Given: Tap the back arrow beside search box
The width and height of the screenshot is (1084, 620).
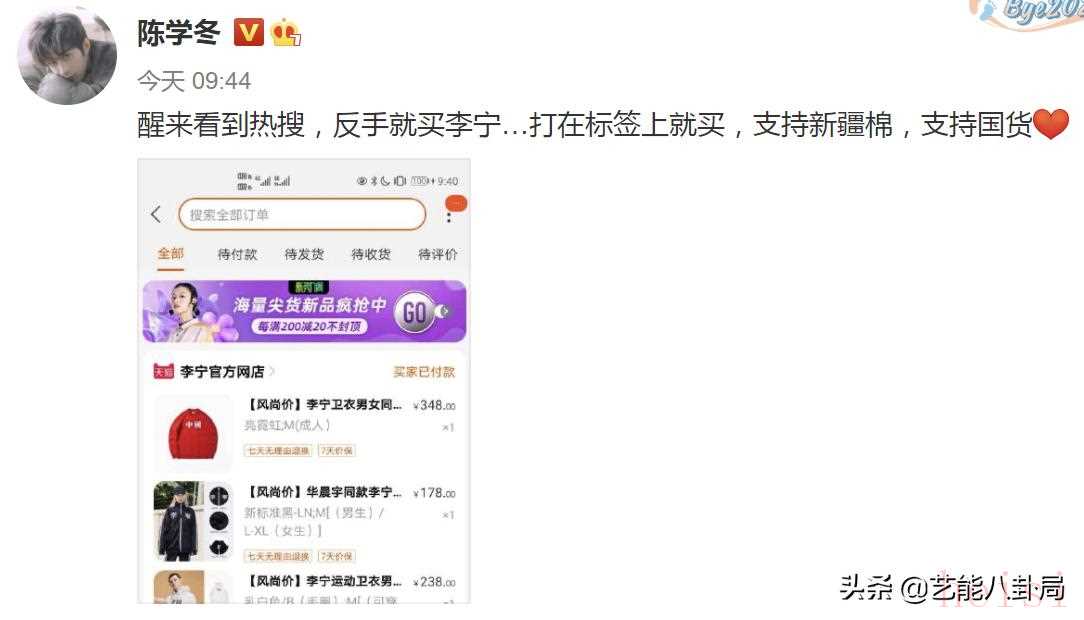Looking at the screenshot, I should pos(156,214).
